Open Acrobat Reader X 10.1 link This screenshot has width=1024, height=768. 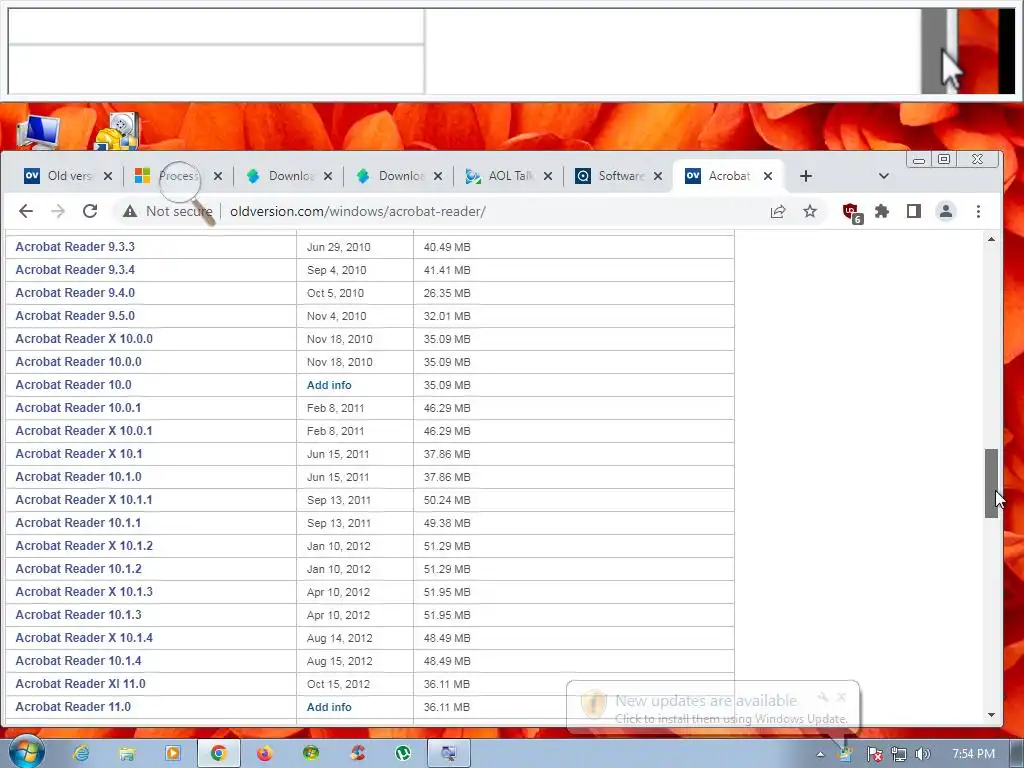[x=78, y=453]
